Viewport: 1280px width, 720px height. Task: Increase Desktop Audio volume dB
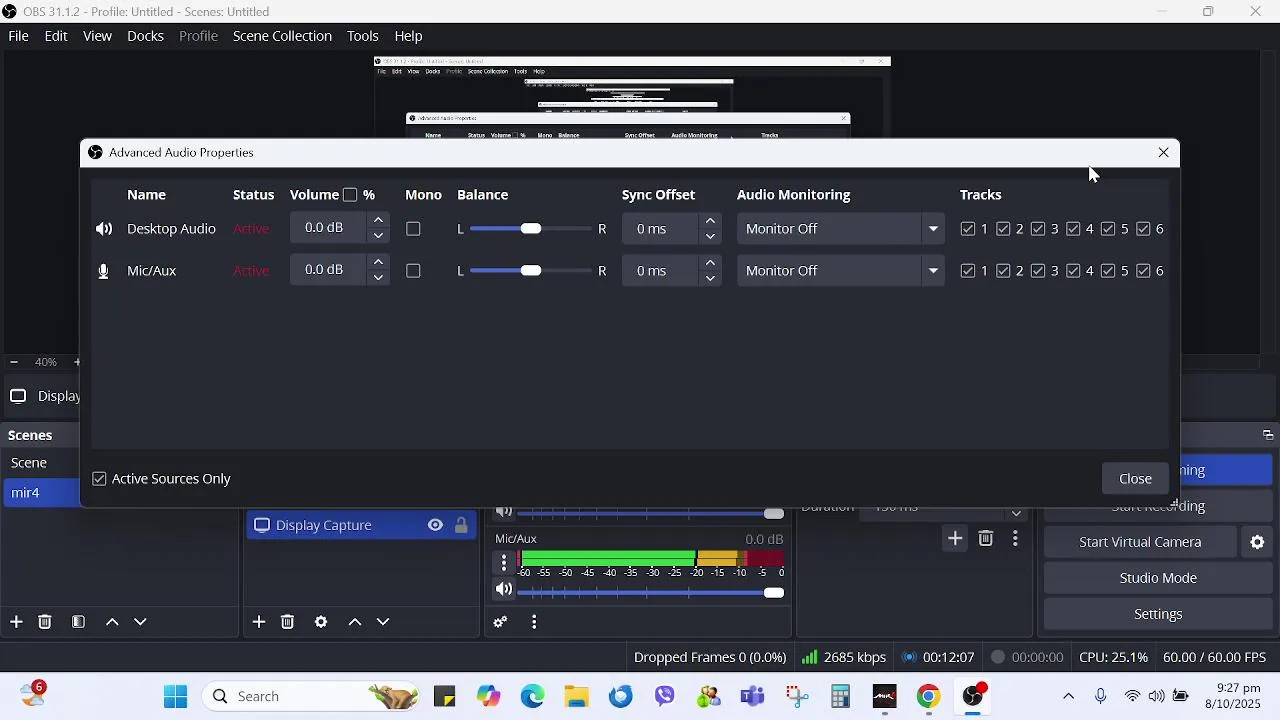tap(378, 220)
